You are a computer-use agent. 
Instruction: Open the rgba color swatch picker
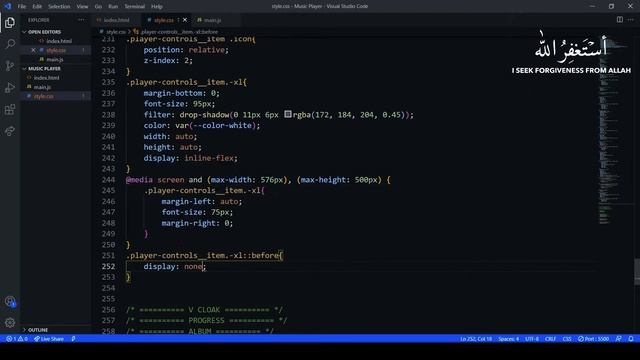point(288,114)
